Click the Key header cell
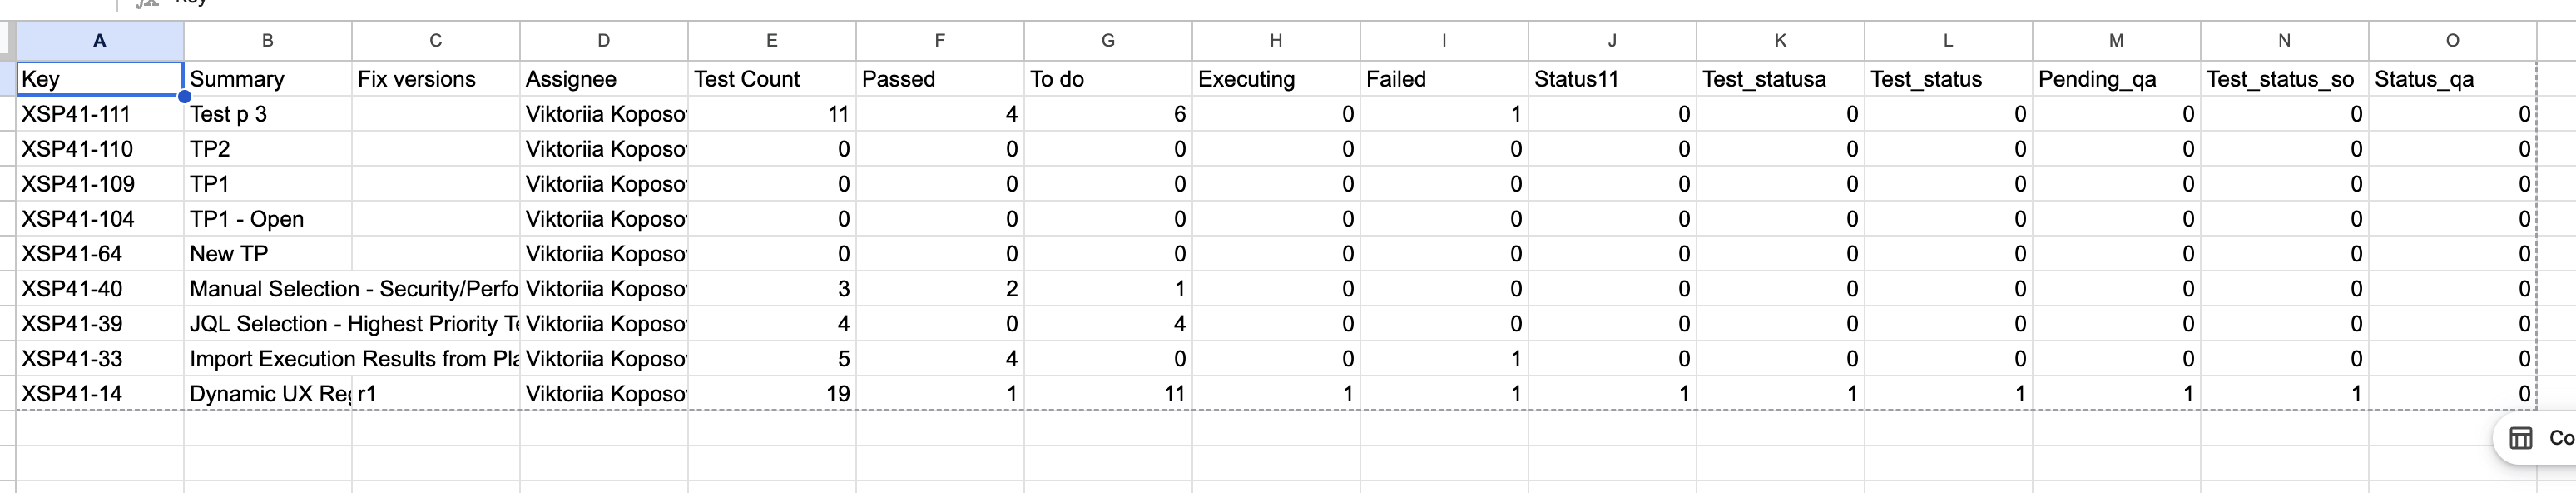The image size is (2576, 493). point(99,79)
